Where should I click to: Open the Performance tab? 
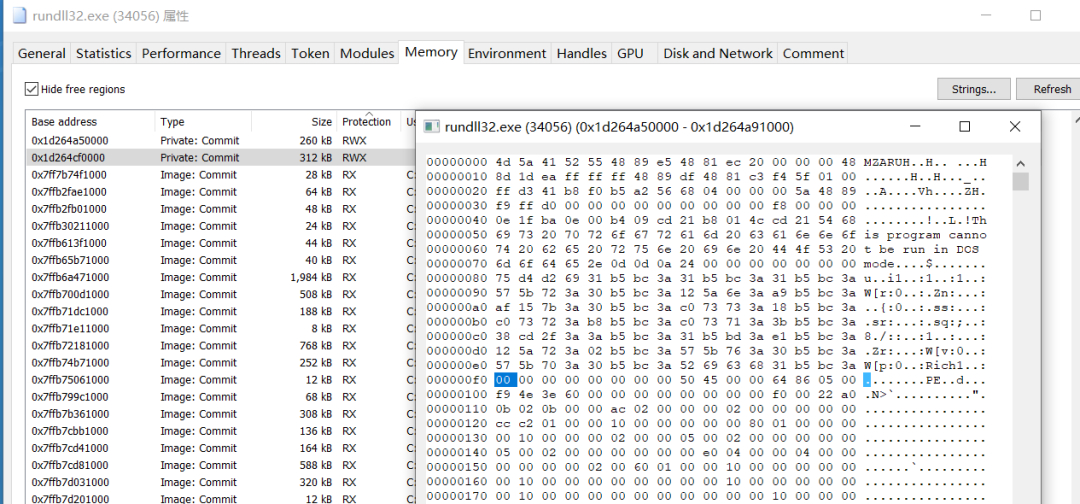[181, 53]
